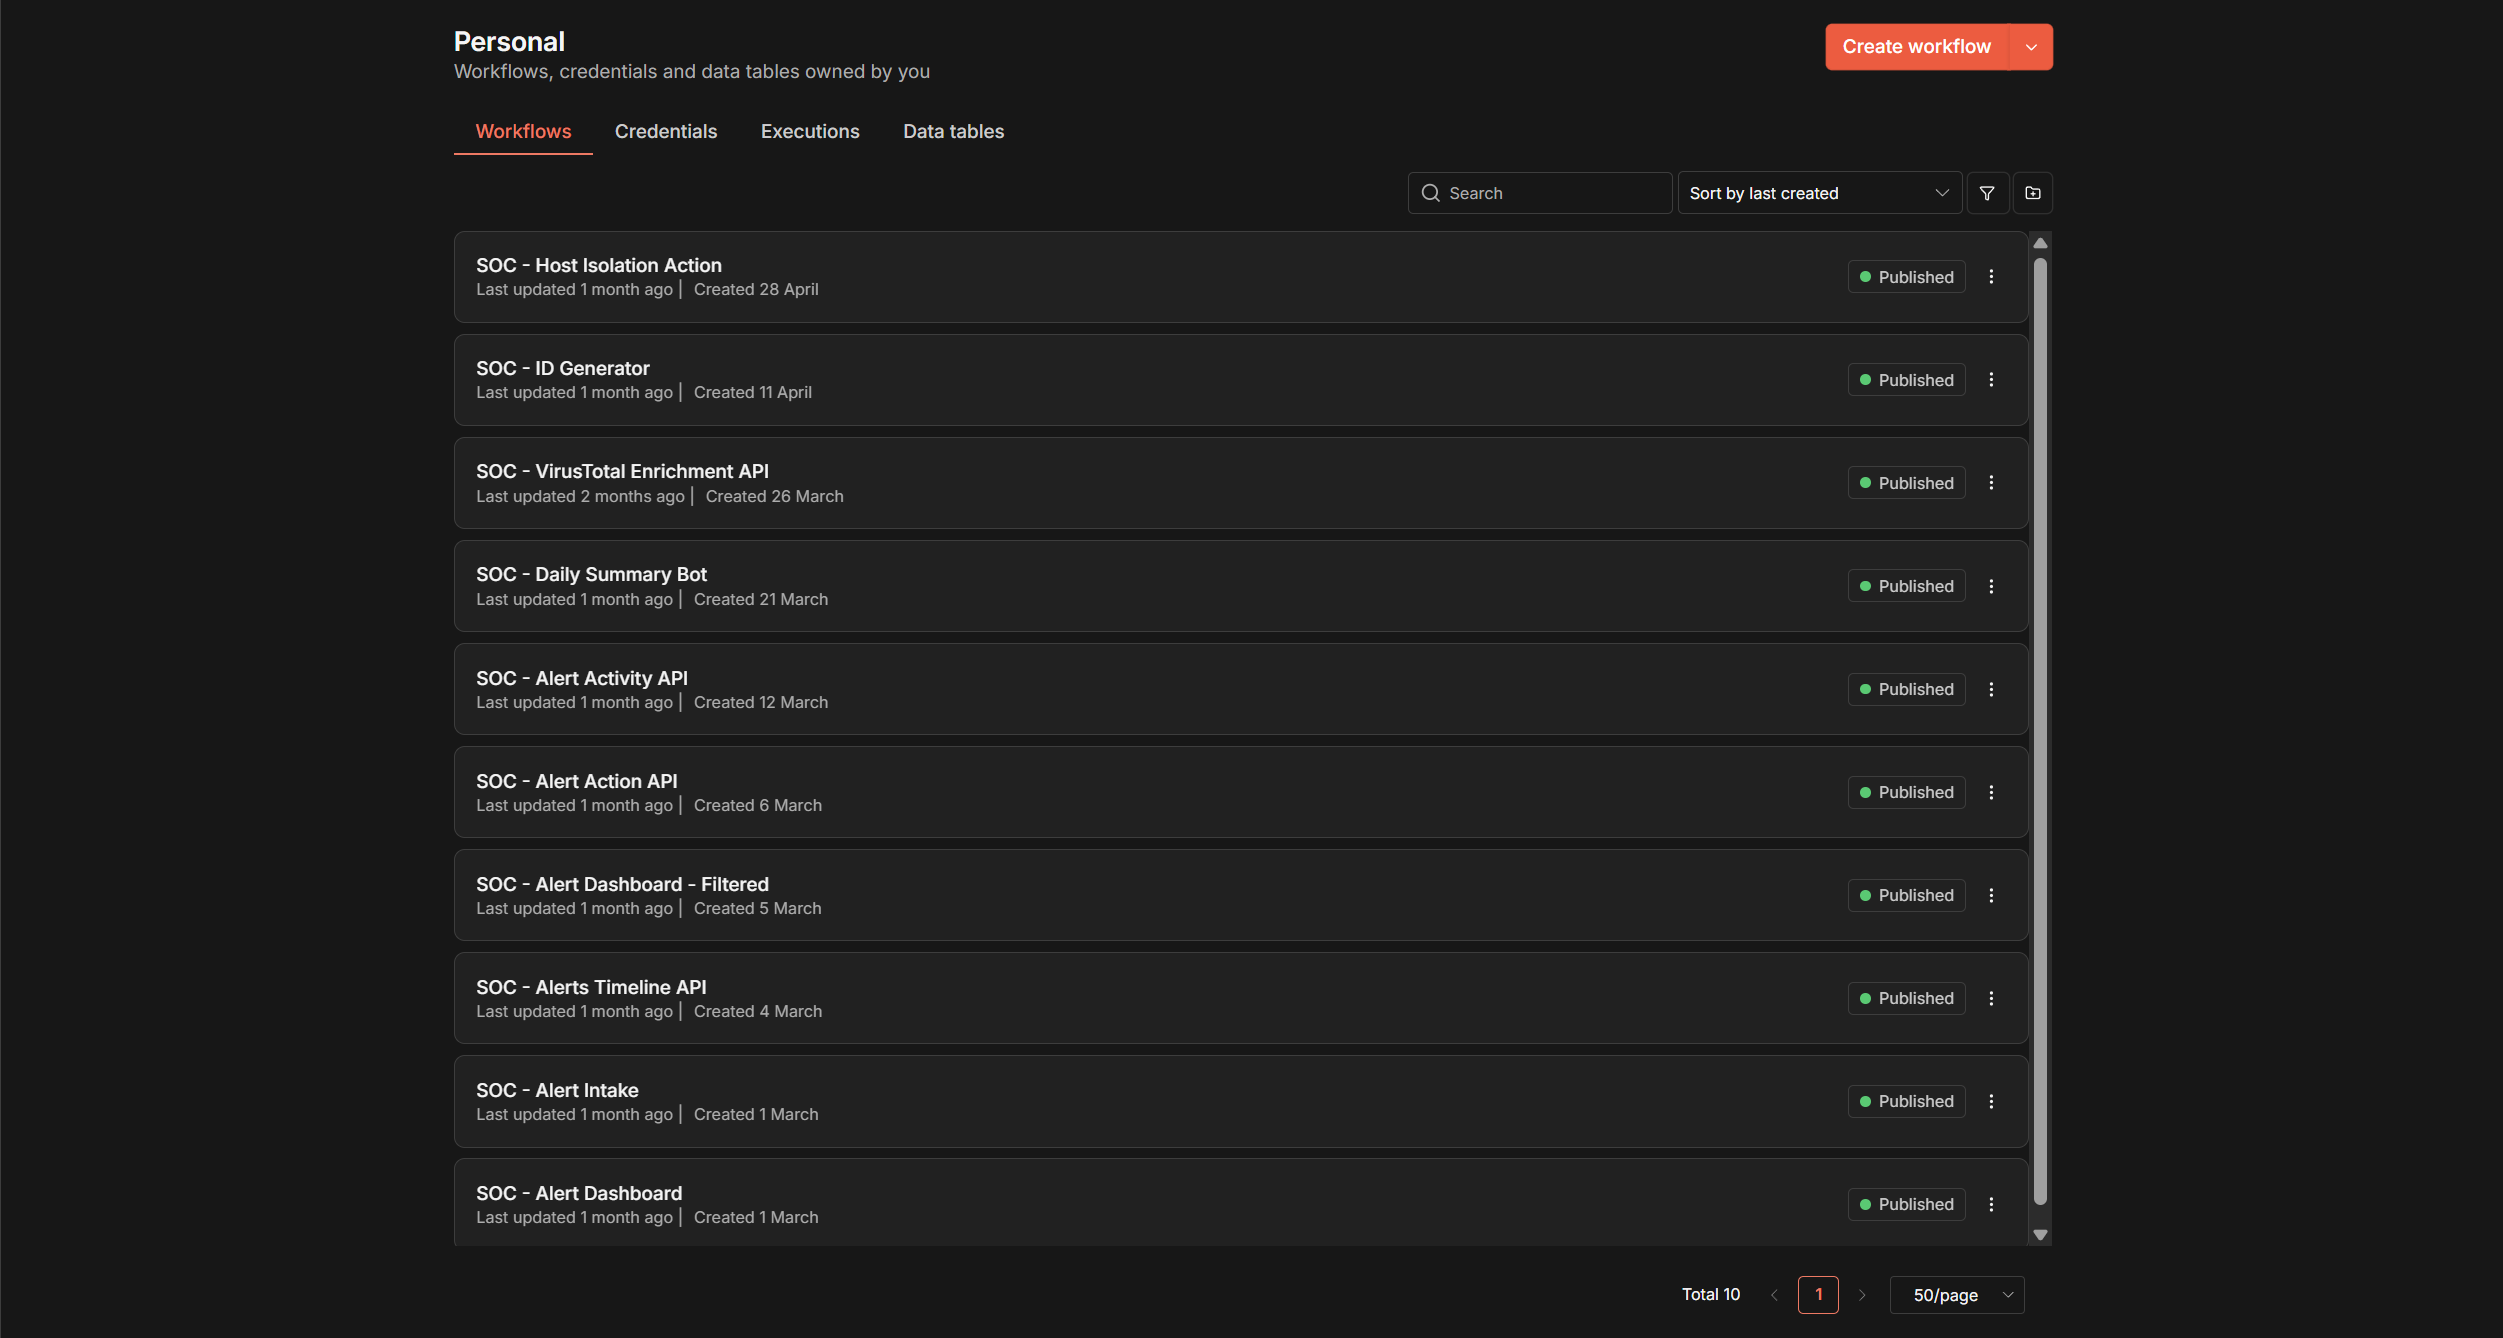Open options menu for SOC - Daily Summary Bot
Viewport: 2503px width, 1338px height.
(x=1991, y=586)
